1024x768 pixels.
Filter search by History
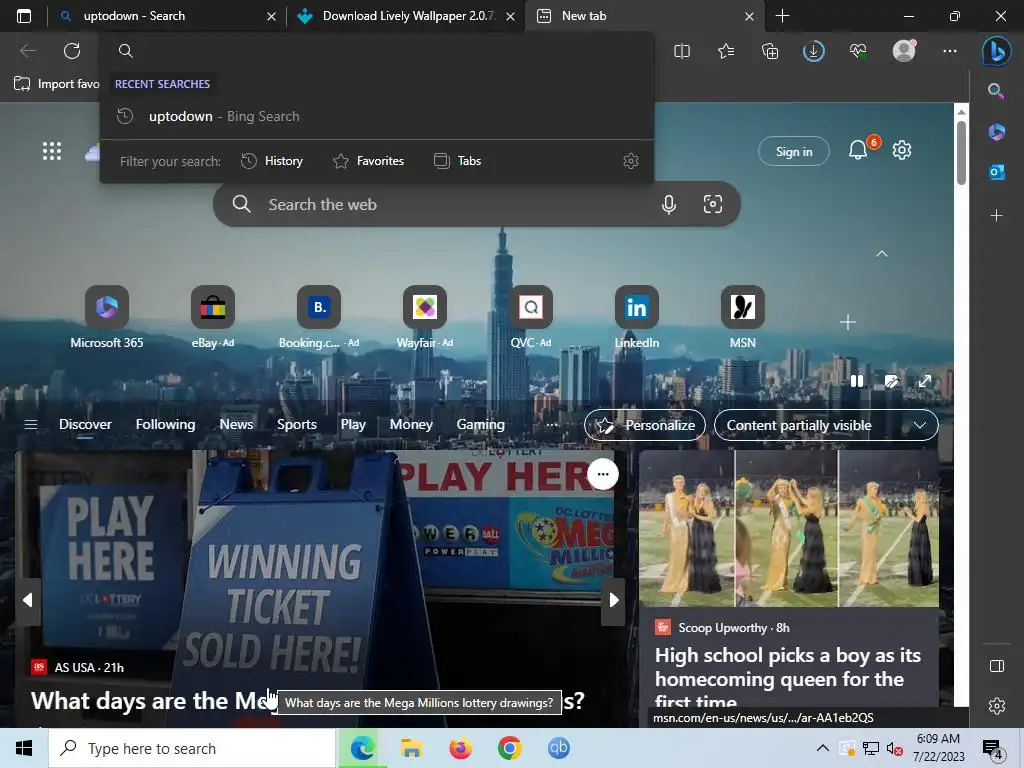[x=272, y=161]
